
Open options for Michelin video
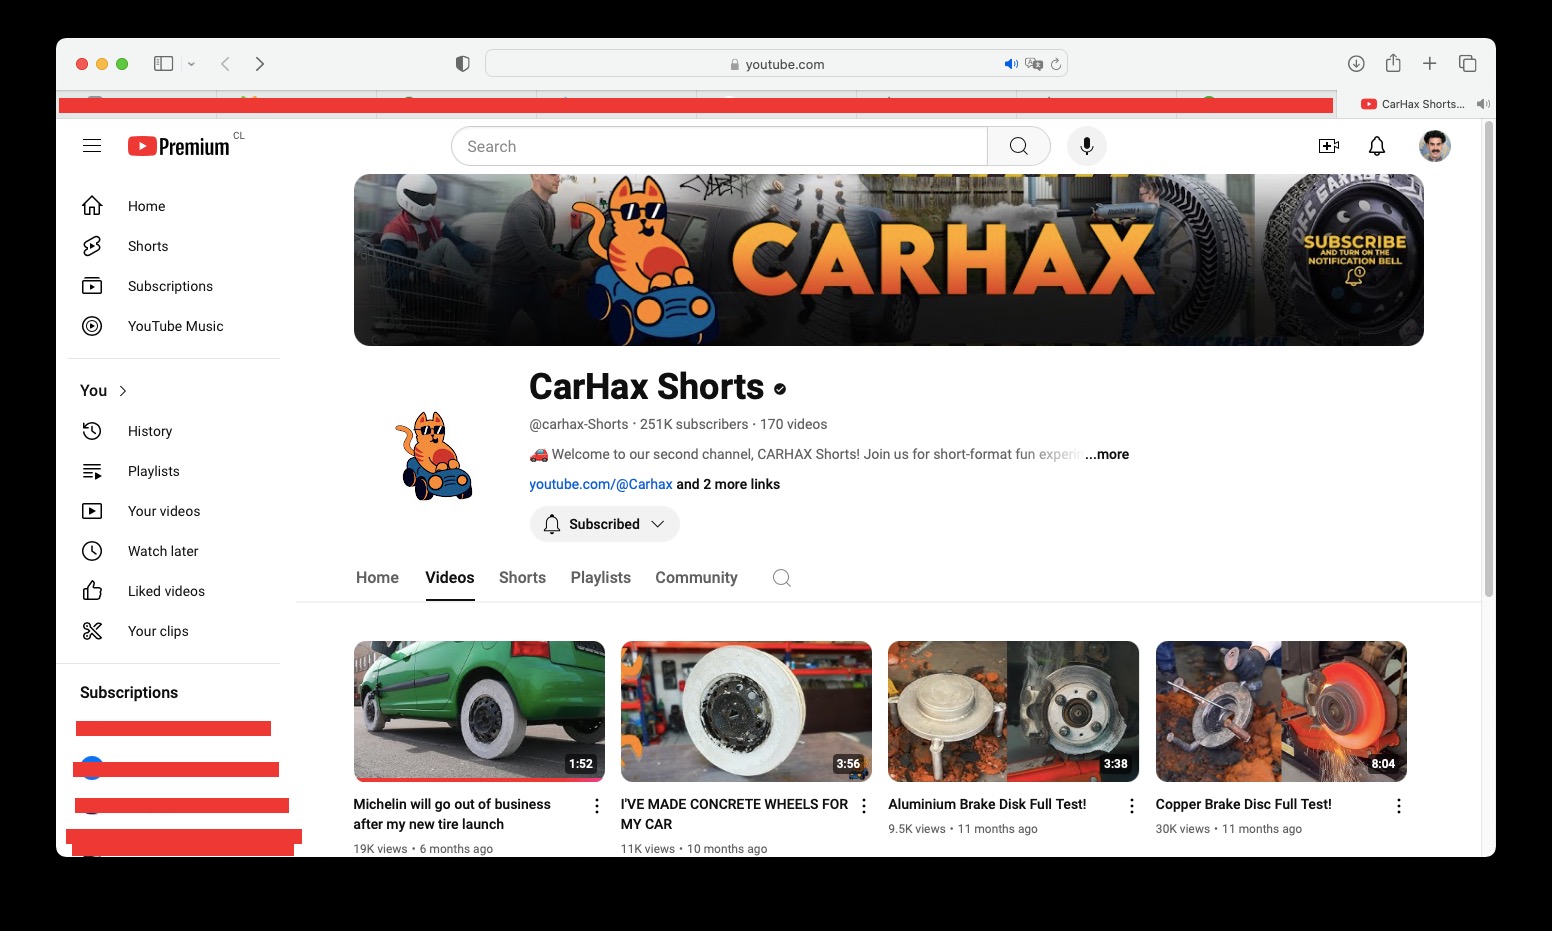pos(597,806)
